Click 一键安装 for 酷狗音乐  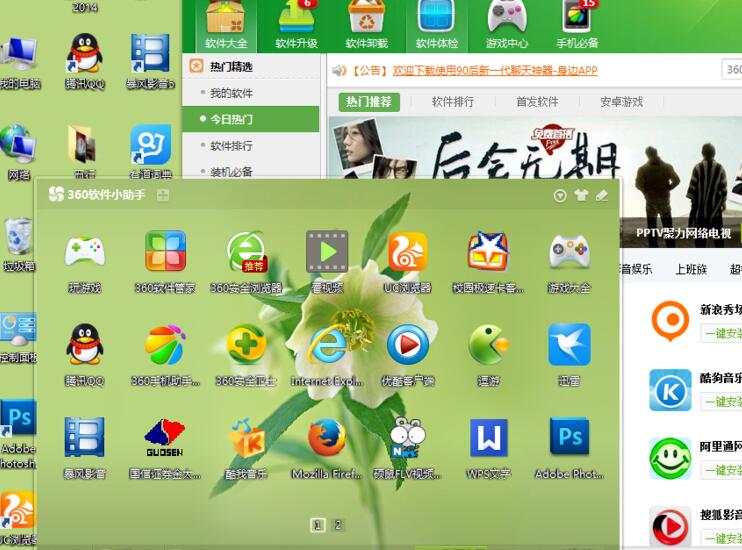pos(721,402)
